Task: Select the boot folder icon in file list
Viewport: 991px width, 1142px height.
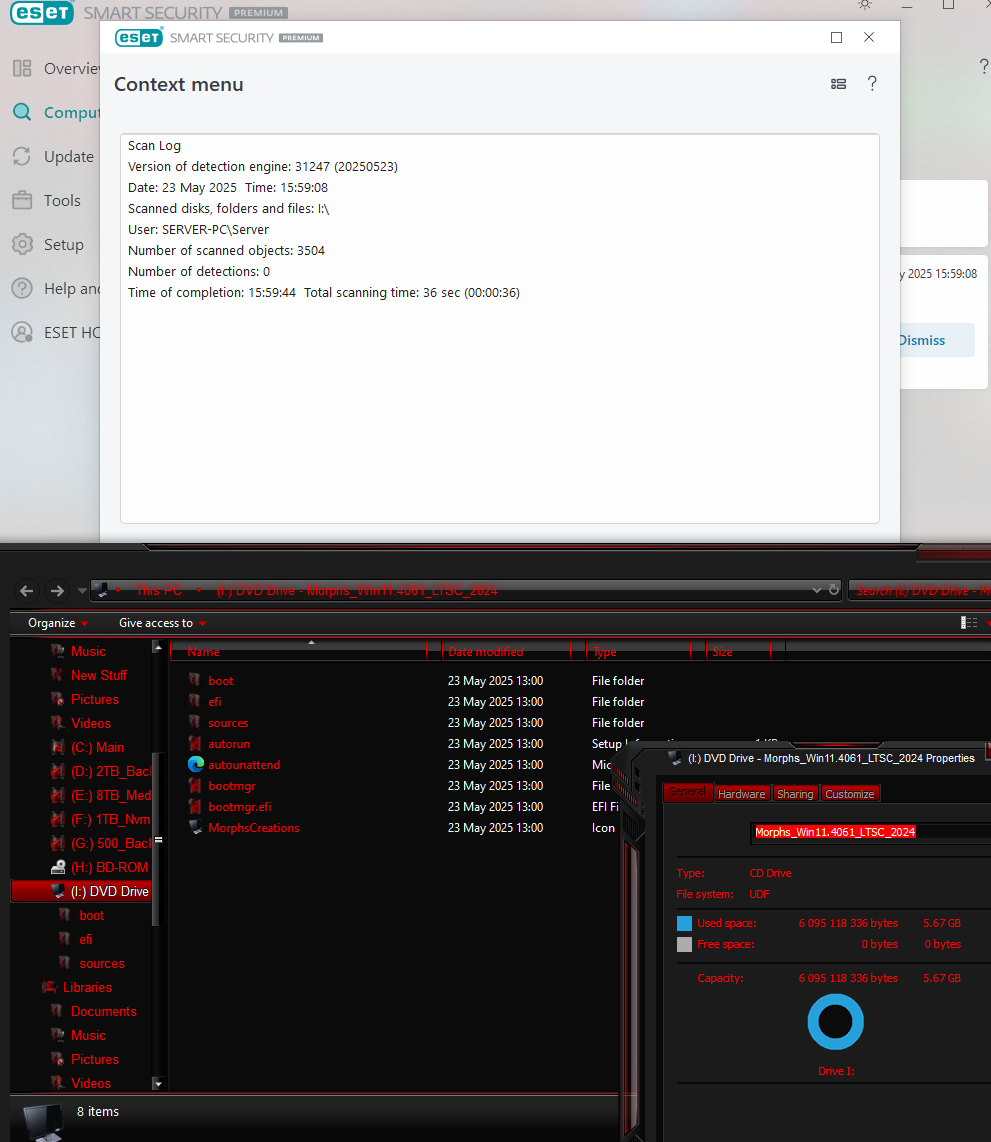Action: coord(194,680)
